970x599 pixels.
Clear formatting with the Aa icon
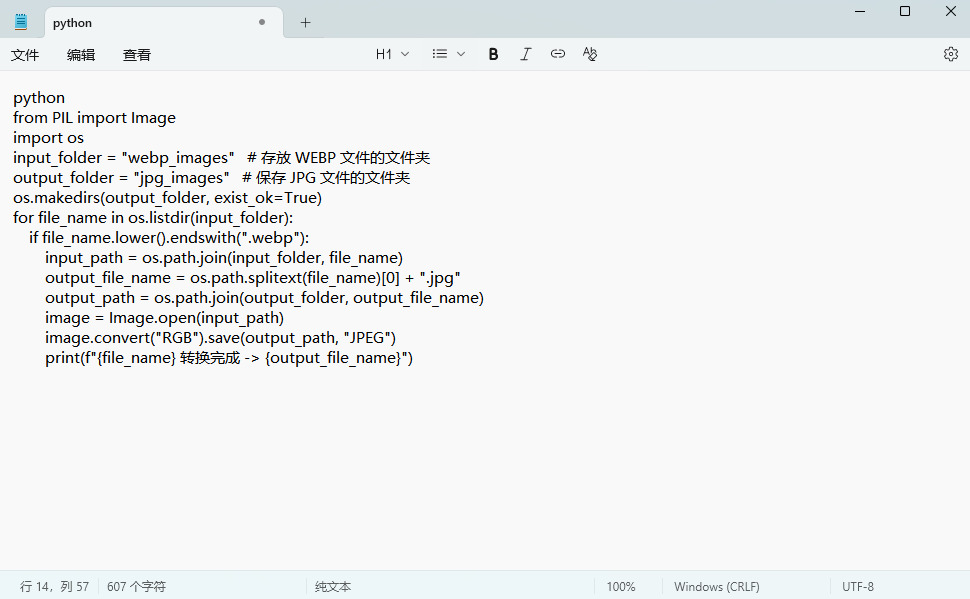590,54
